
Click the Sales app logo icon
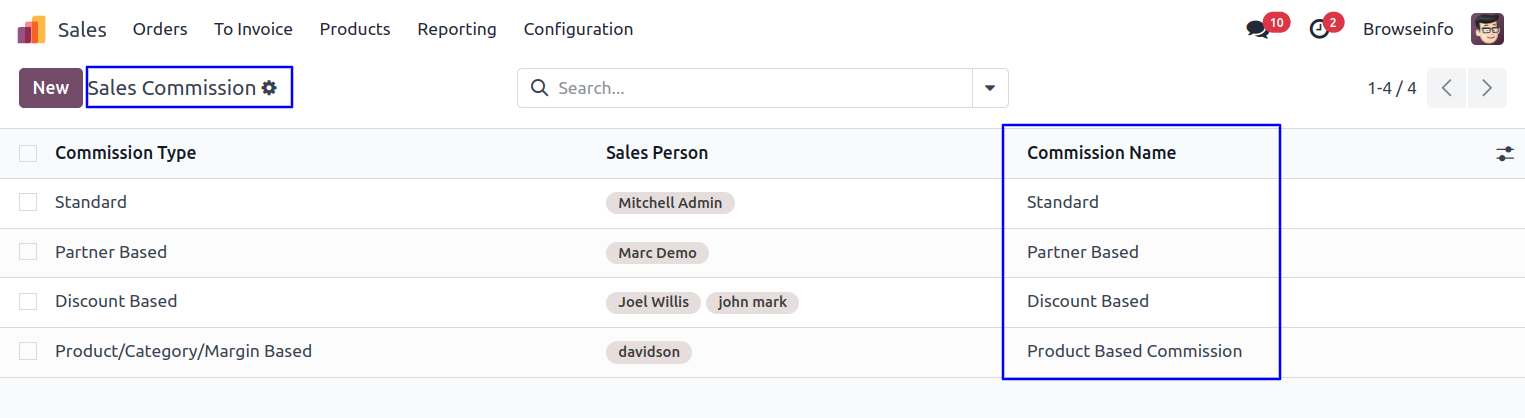click(31, 30)
